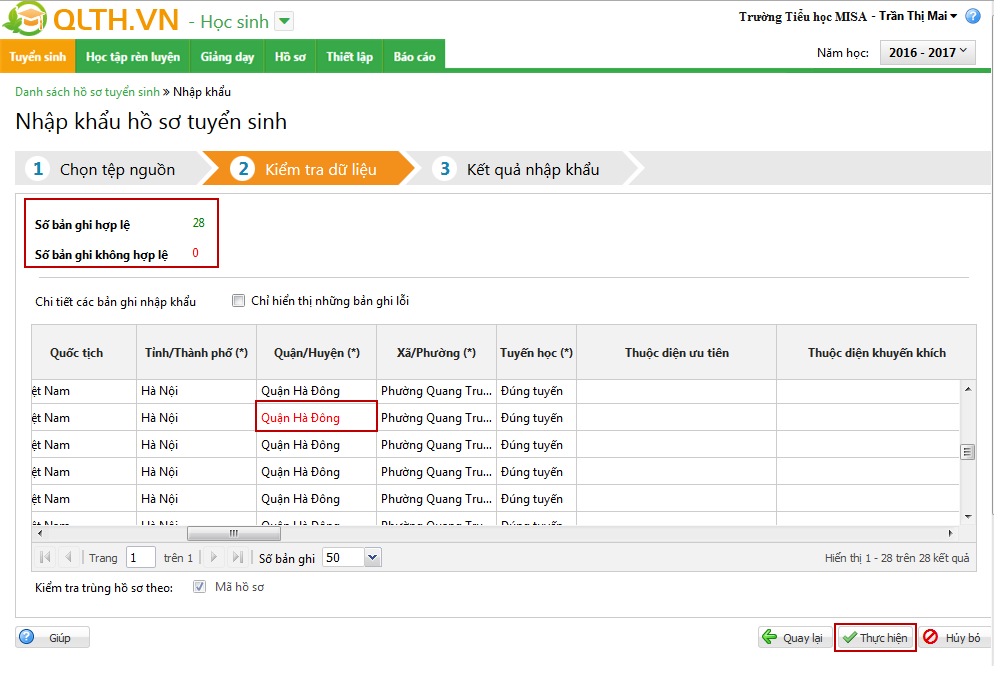The image size is (994, 675).
Task: Open the Học tập rèn luyện tab
Action: pos(133,56)
